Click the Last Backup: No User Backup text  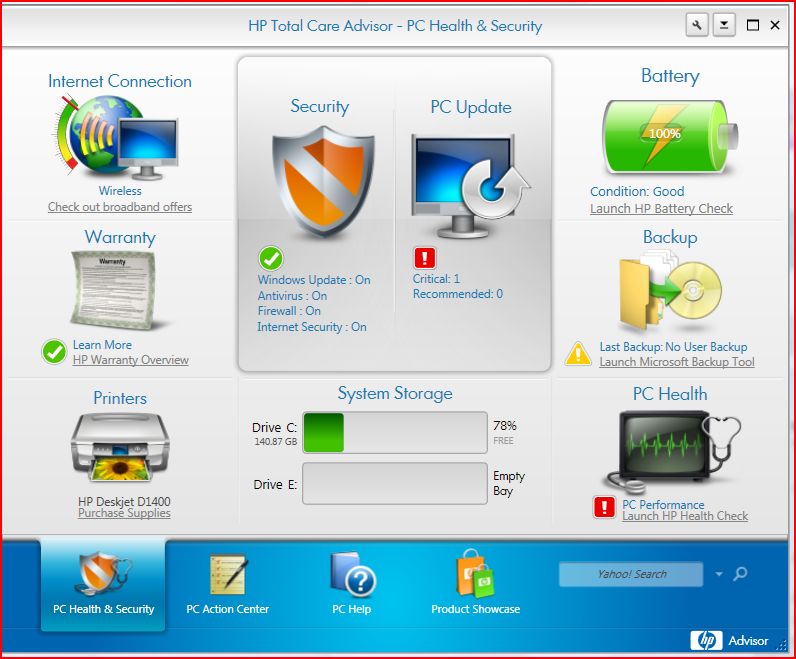[673, 347]
